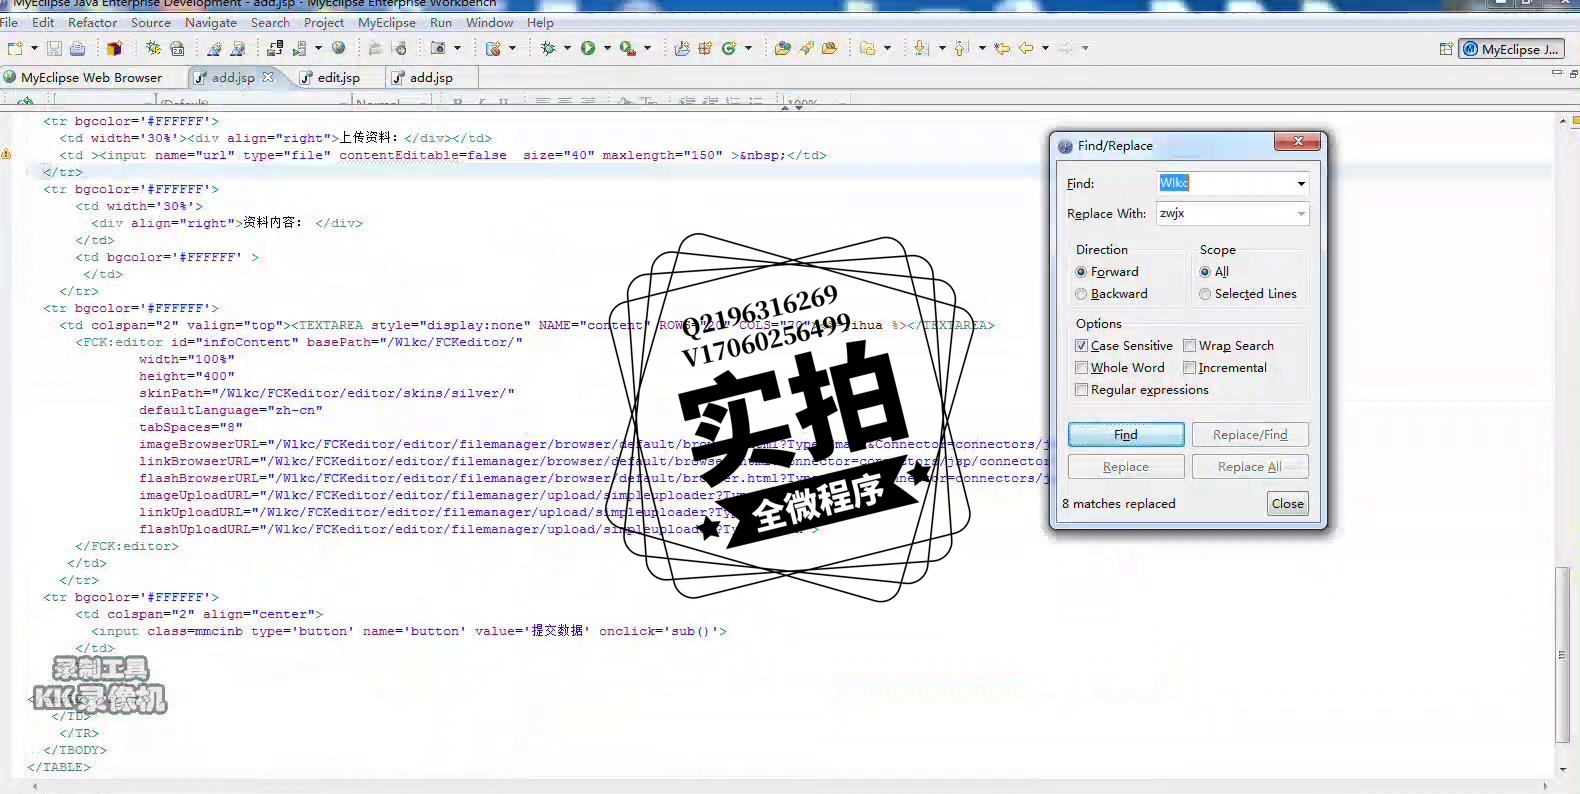The image size is (1580, 794).
Task: Open the Find field dropdown arrow
Action: [x=1301, y=183]
